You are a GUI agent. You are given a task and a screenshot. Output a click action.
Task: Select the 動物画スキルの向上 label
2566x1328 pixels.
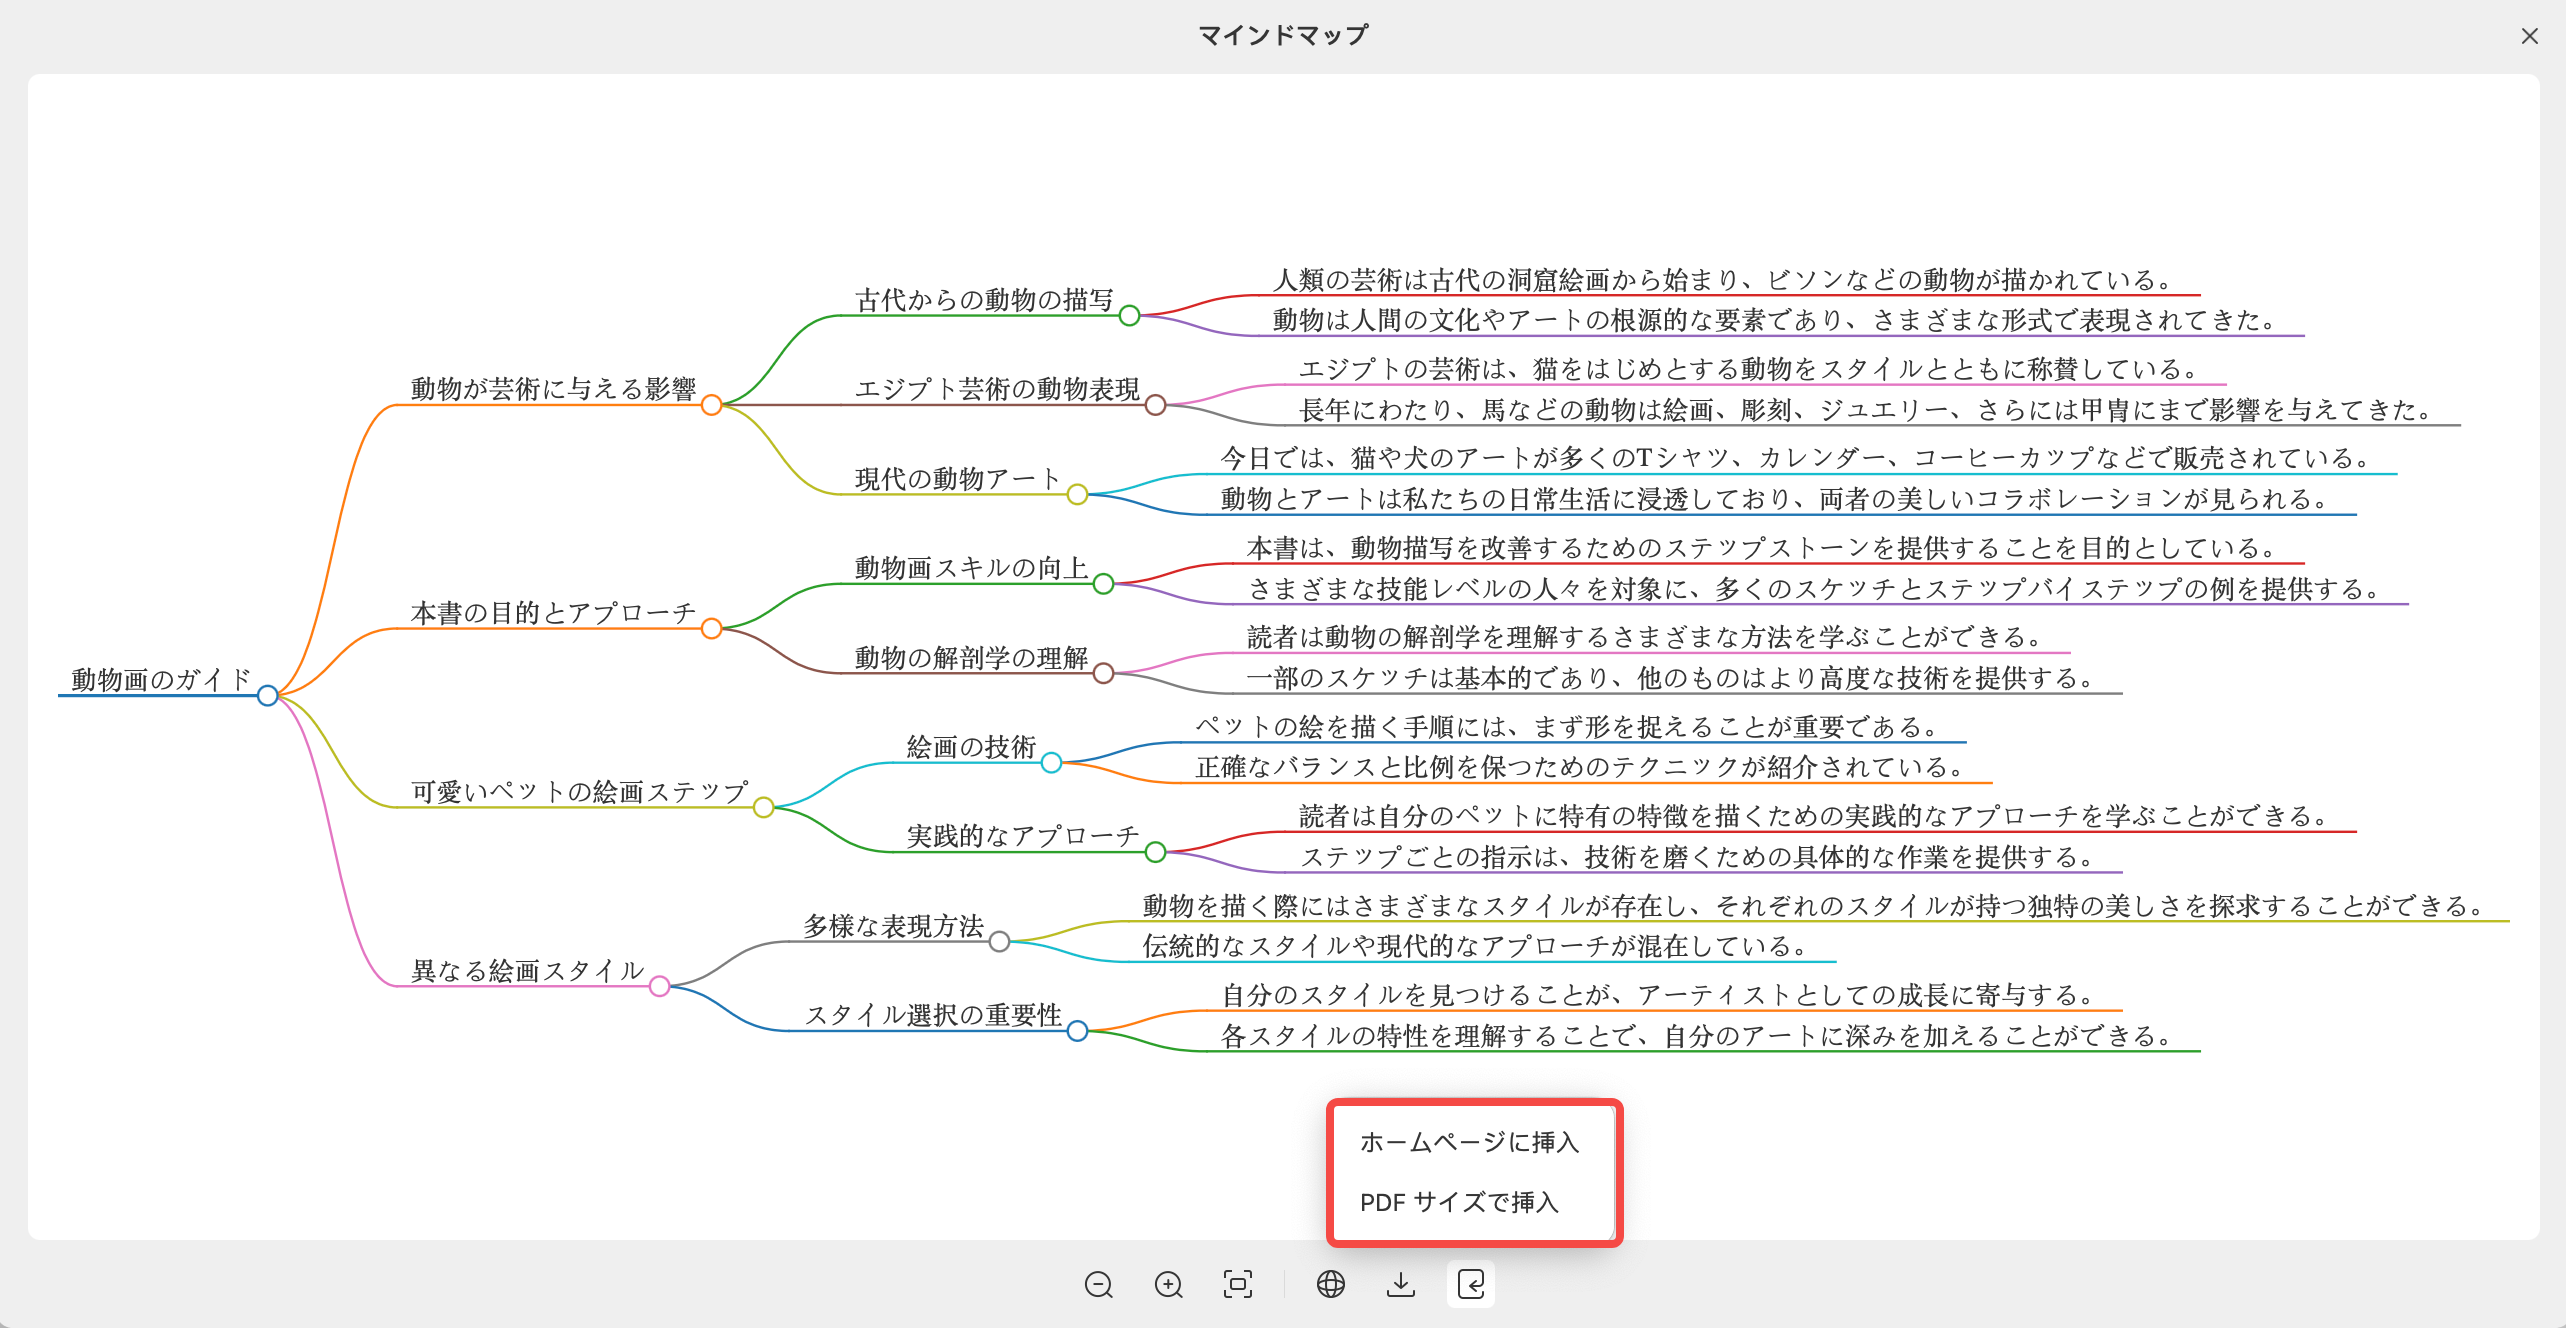click(x=971, y=568)
